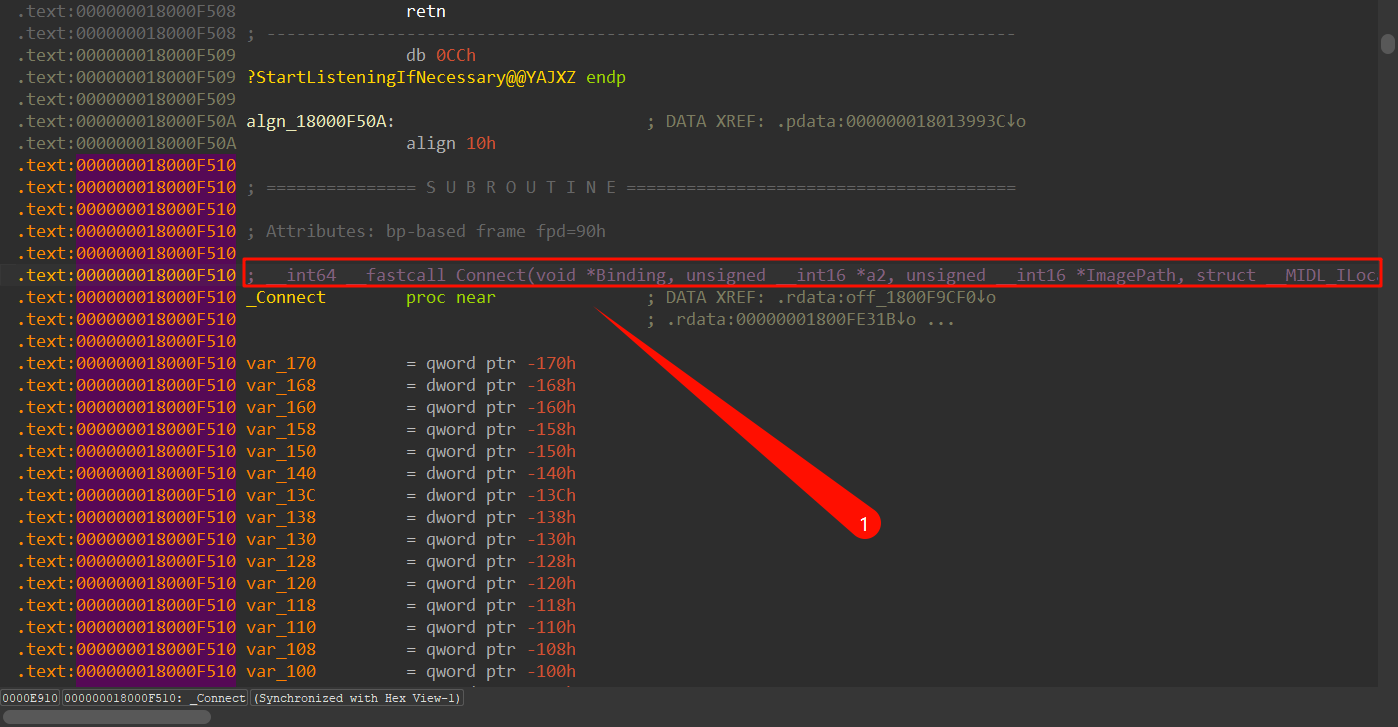Click the retn instruction
This screenshot has width=1398, height=727.
[x=425, y=12]
